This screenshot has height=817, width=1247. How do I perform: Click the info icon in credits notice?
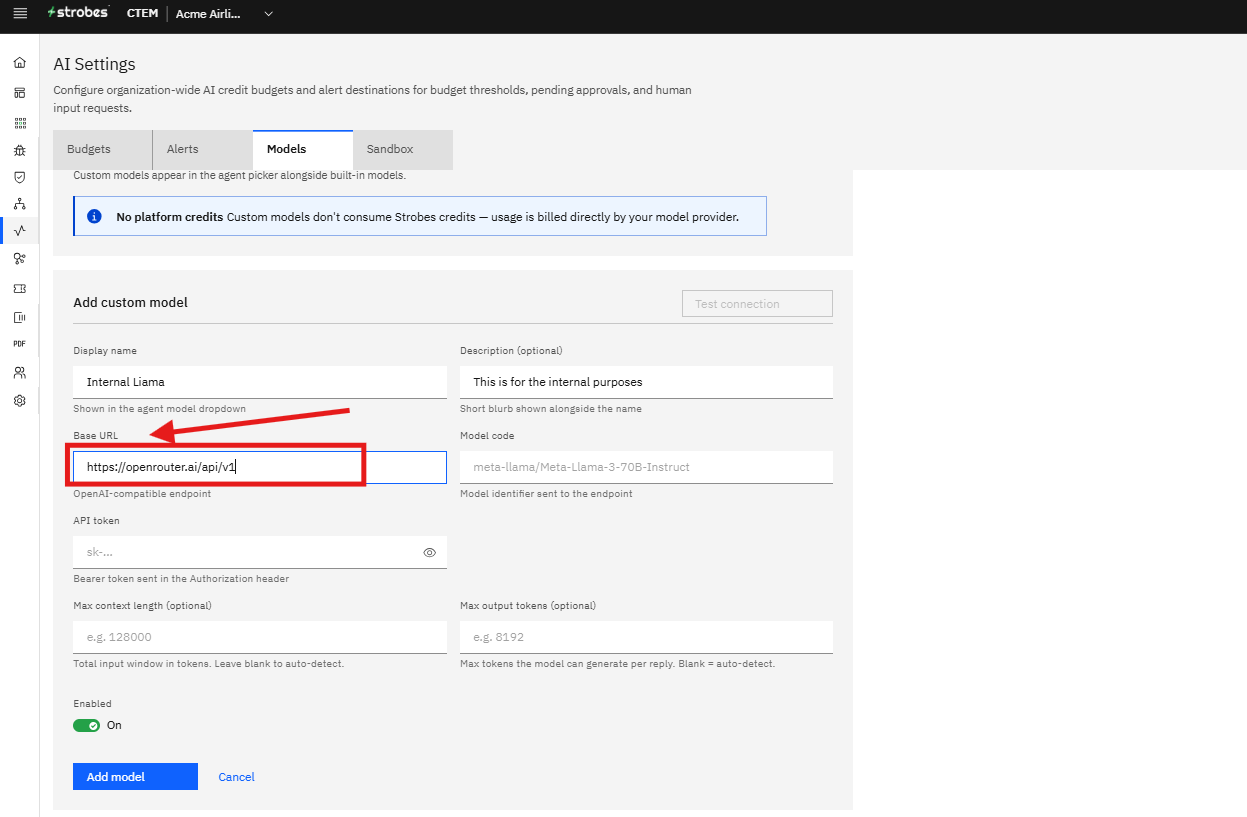coord(95,216)
